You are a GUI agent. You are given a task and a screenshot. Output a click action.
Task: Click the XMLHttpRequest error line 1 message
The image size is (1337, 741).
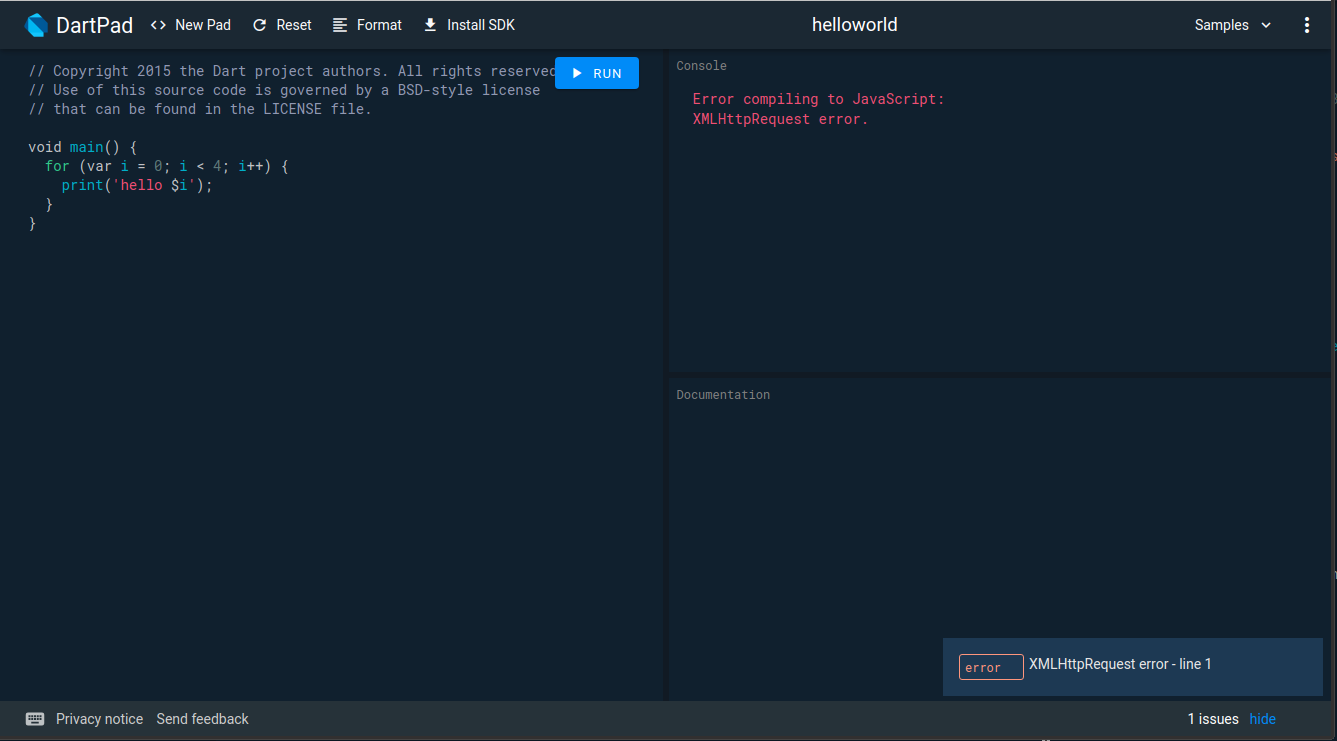point(1120,664)
